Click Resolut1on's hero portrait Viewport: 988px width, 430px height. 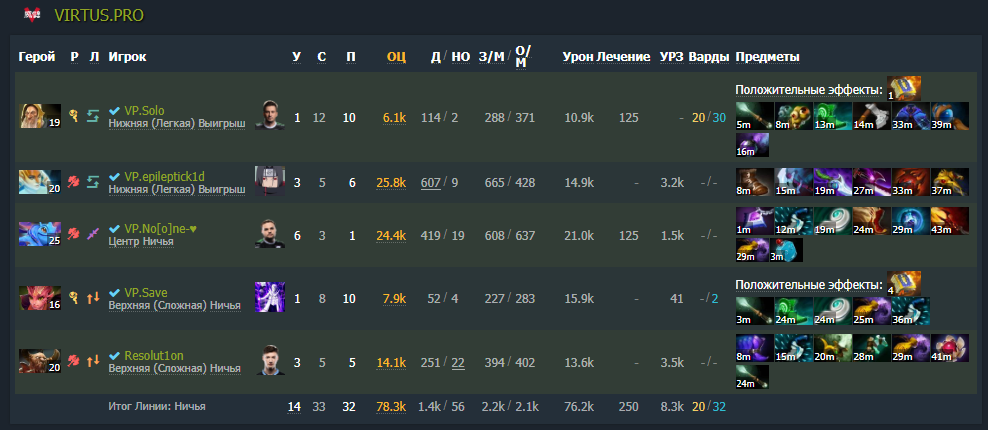click(x=40, y=362)
